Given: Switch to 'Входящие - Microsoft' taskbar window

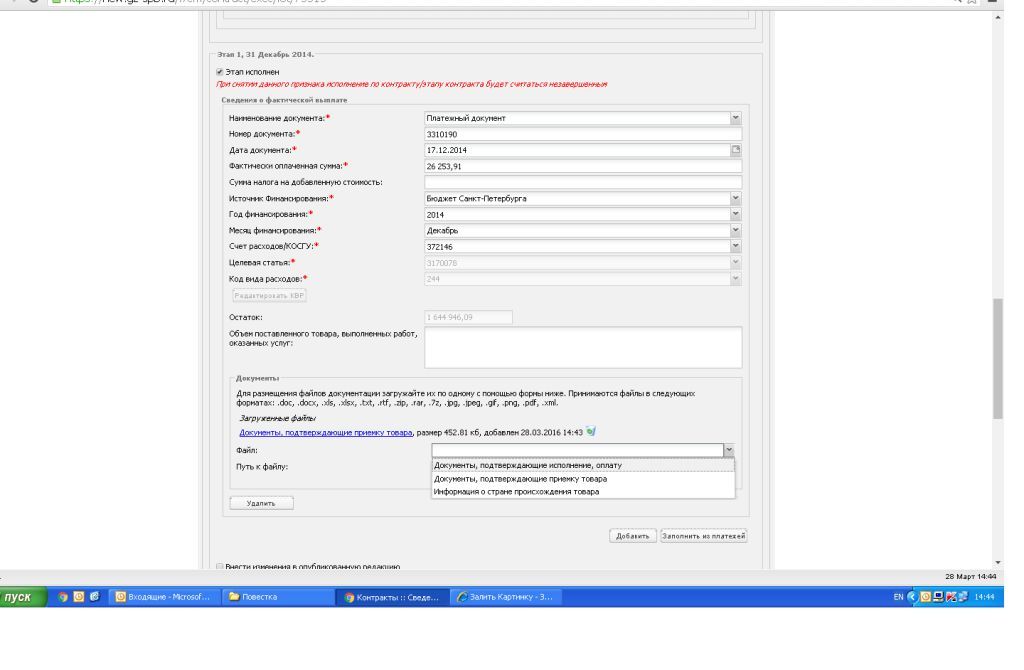Looking at the screenshot, I should (164, 597).
